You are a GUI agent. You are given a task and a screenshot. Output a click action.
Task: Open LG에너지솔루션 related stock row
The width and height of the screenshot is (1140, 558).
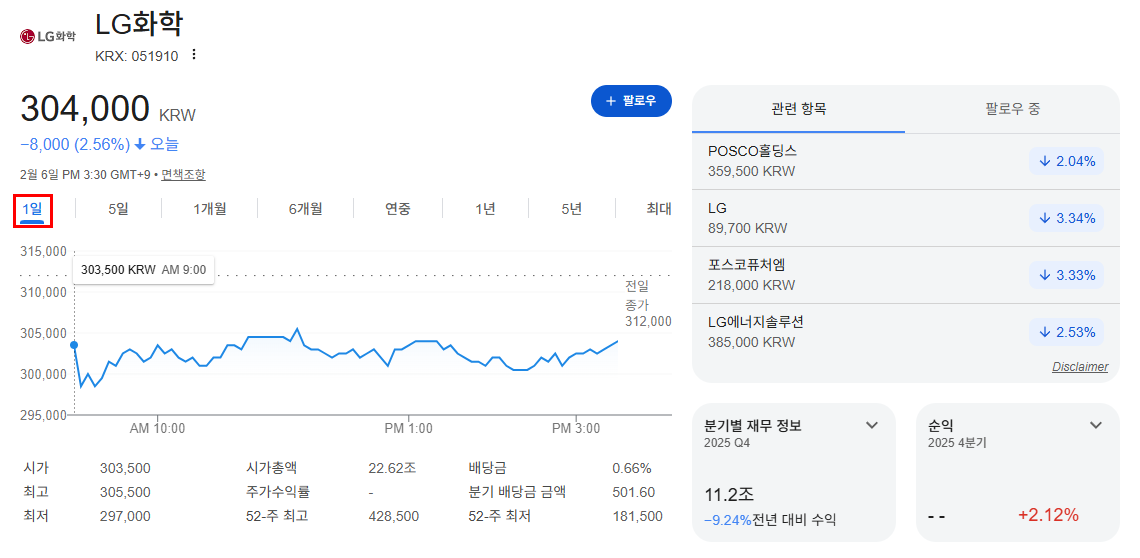(906, 332)
